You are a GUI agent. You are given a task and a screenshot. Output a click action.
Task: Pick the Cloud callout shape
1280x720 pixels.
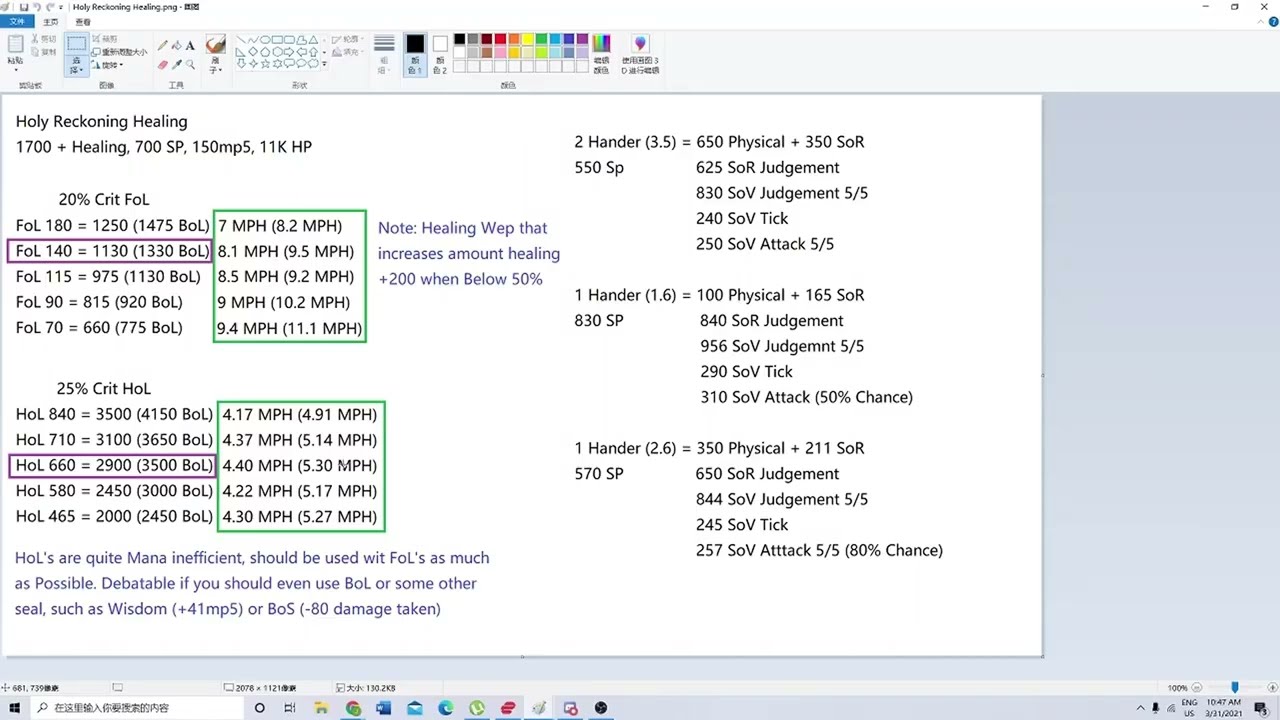(313, 64)
